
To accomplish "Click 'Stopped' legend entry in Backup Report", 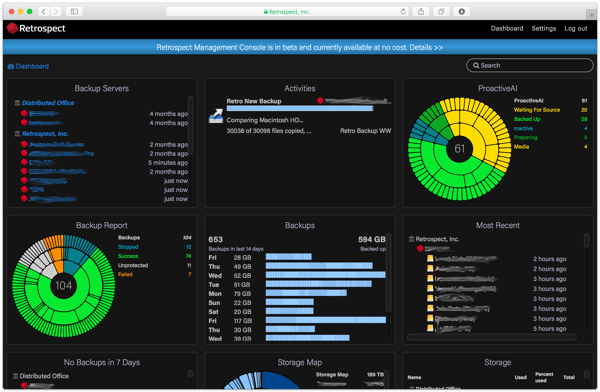I will click(128, 247).
